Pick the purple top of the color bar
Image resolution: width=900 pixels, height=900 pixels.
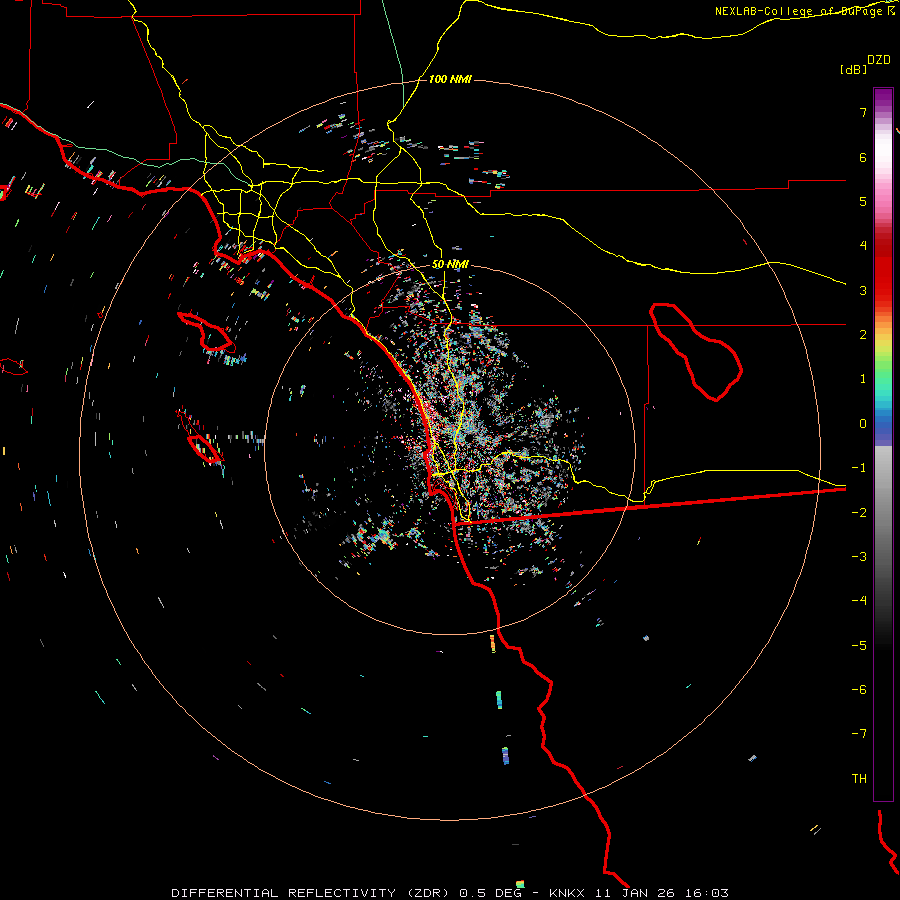click(883, 96)
